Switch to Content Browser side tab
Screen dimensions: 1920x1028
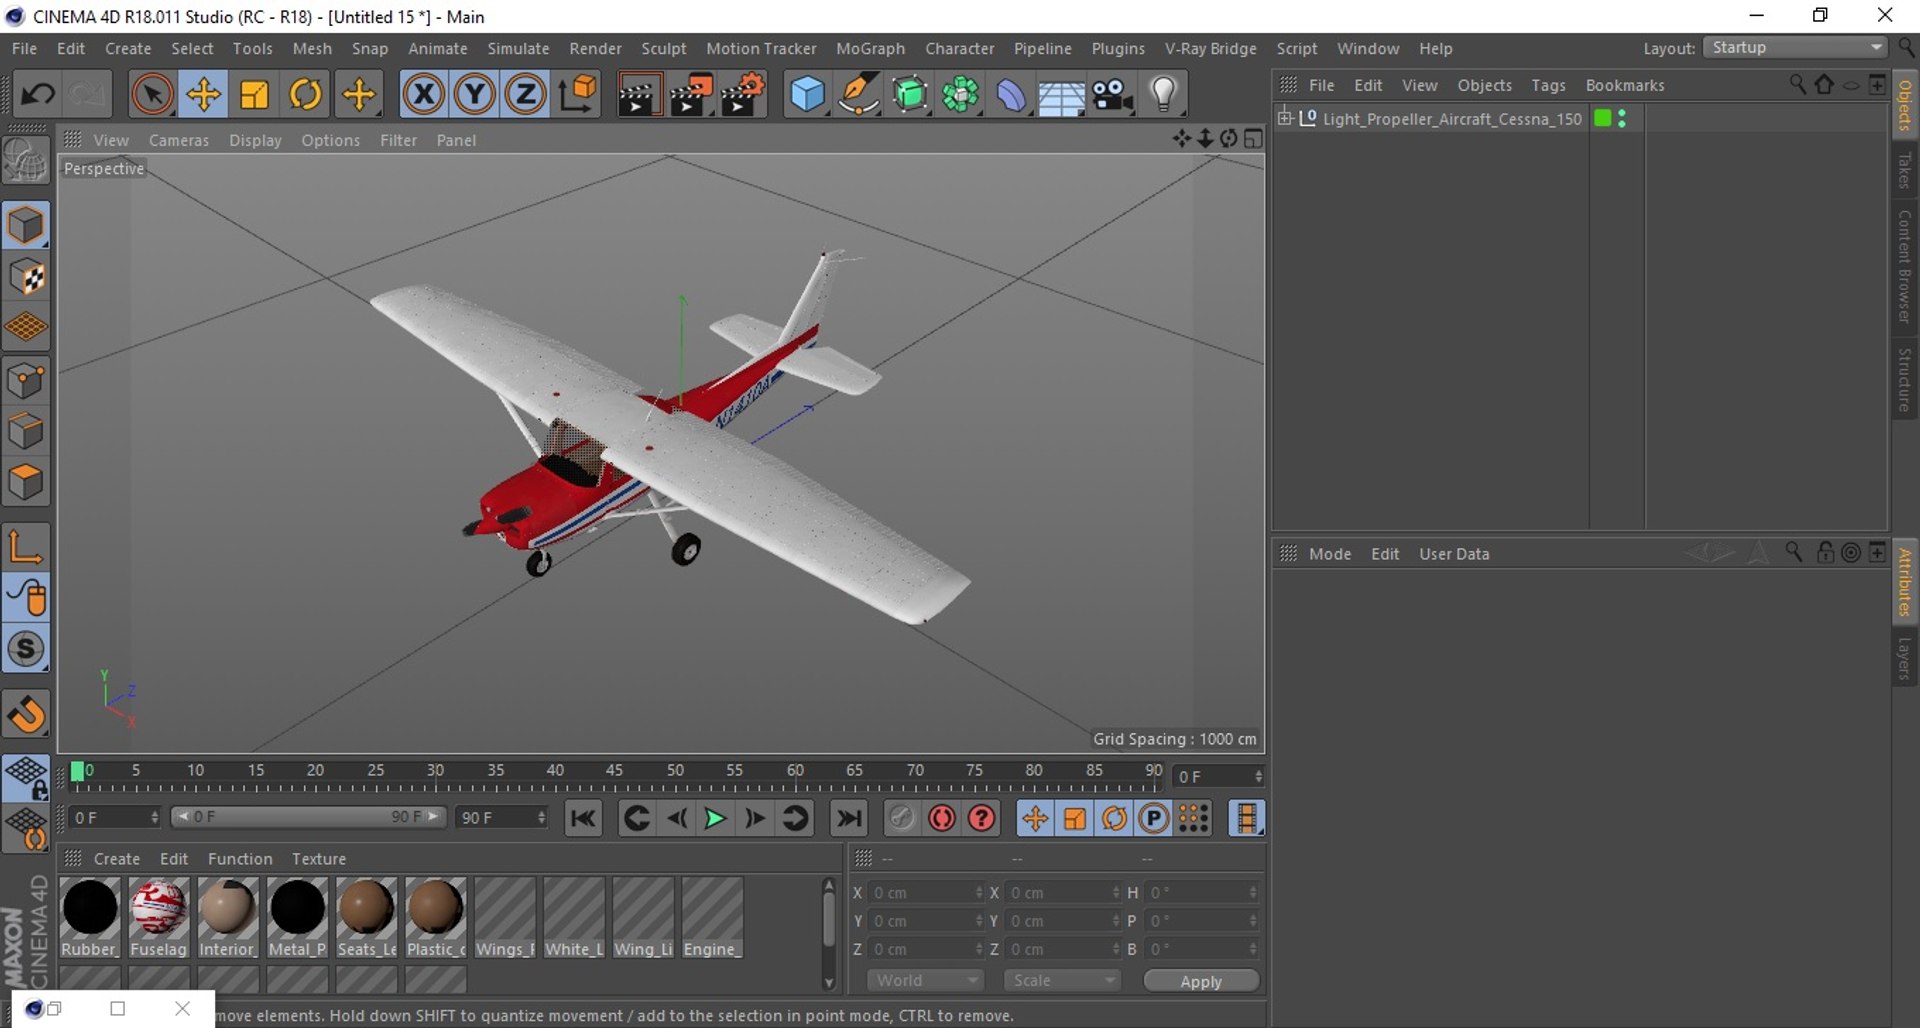click(1905, 266)
